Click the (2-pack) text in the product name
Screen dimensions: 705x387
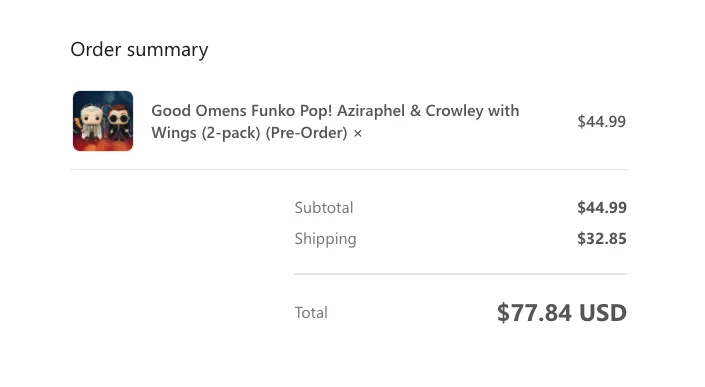click(x=231, y=133)
